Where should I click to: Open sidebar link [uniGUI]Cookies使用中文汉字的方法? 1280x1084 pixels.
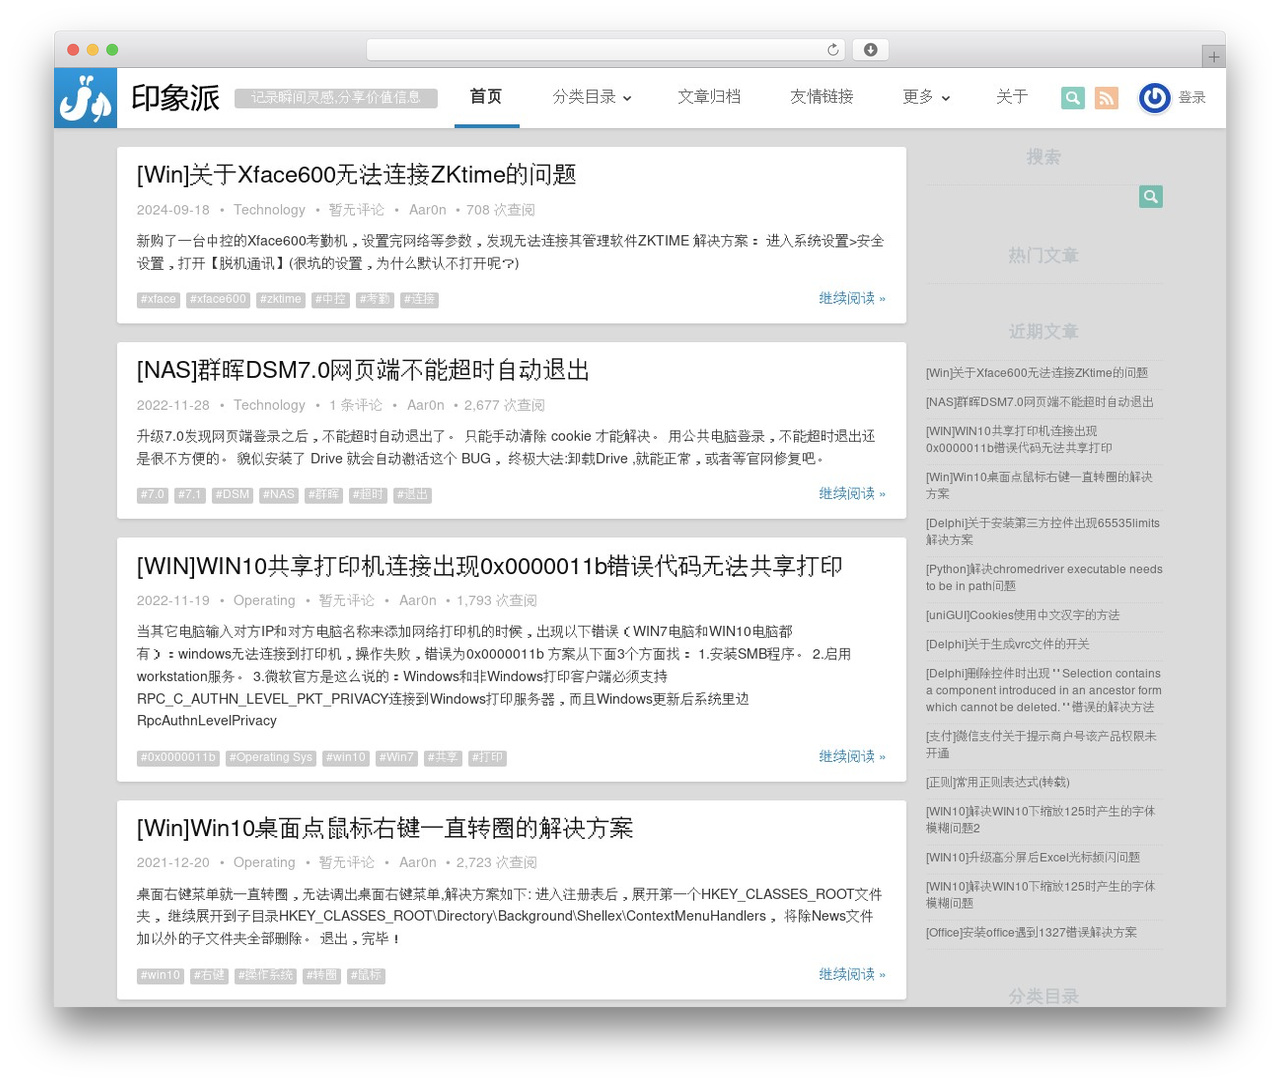coord(1023,615)
